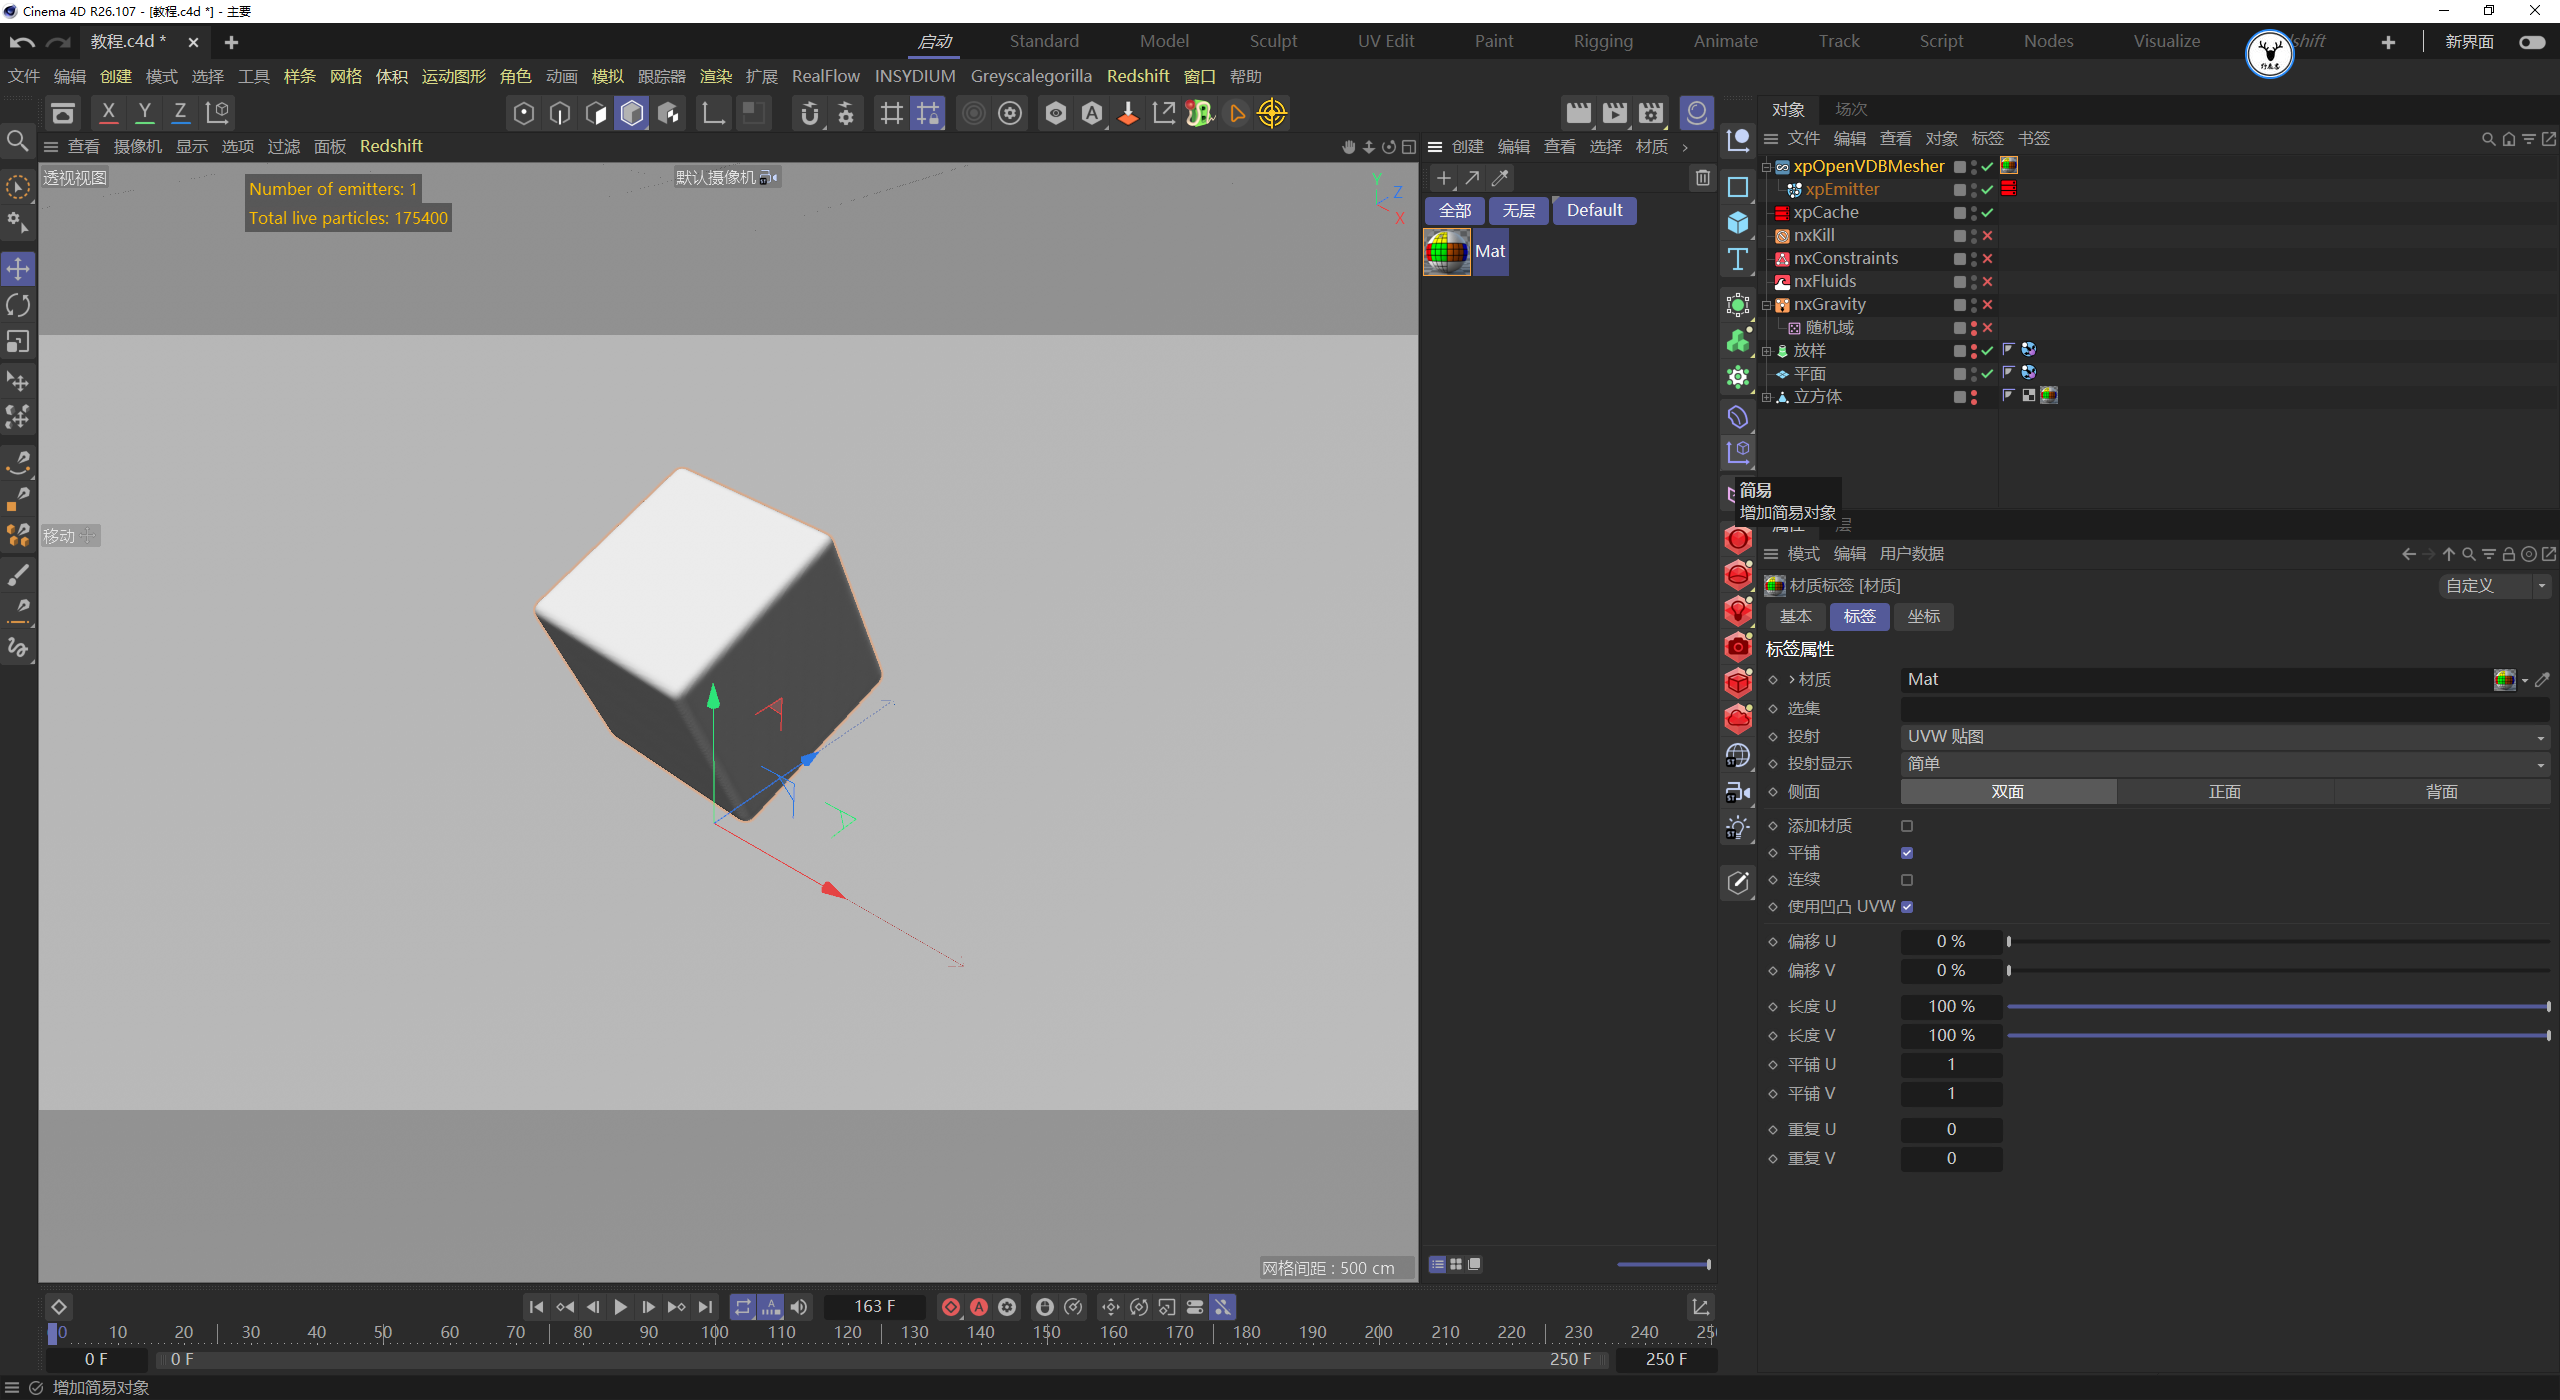Select the Rotate tool icon

click(x=18, y=305)
